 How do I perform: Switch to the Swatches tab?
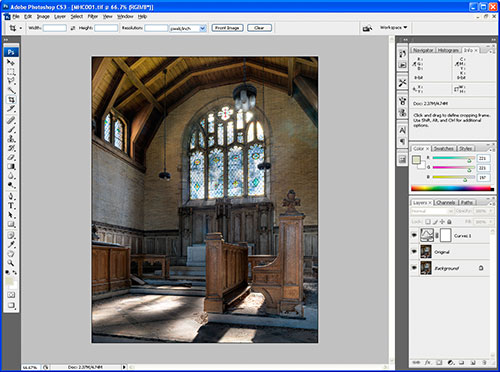click(444, 148)
